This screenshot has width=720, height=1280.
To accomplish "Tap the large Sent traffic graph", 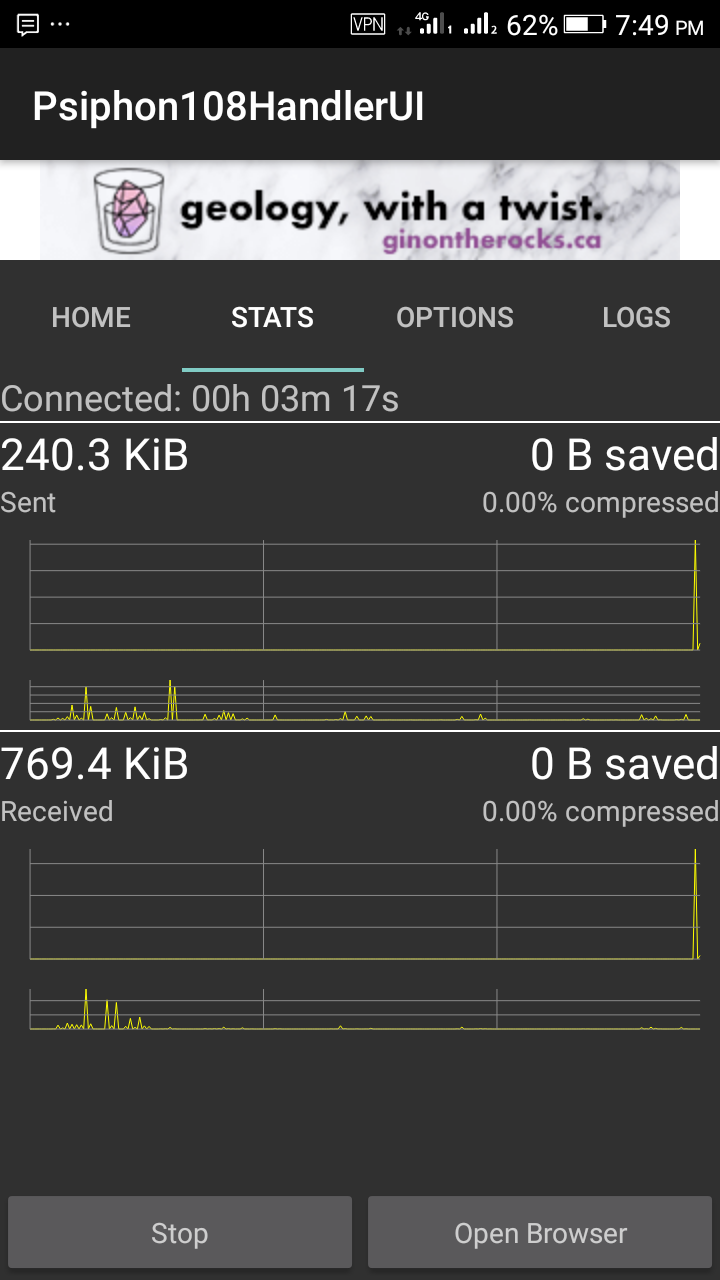I will (365, 596).
